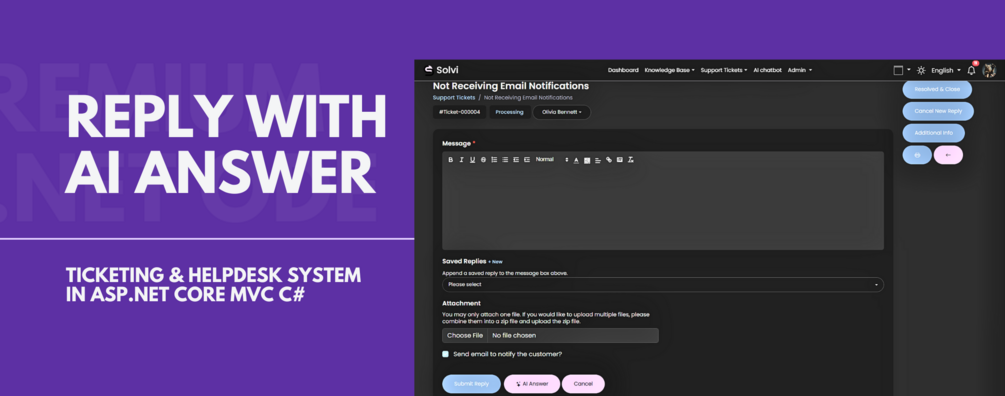
Task: Open the Normal heading style dropdown
Action: (552, 160)
